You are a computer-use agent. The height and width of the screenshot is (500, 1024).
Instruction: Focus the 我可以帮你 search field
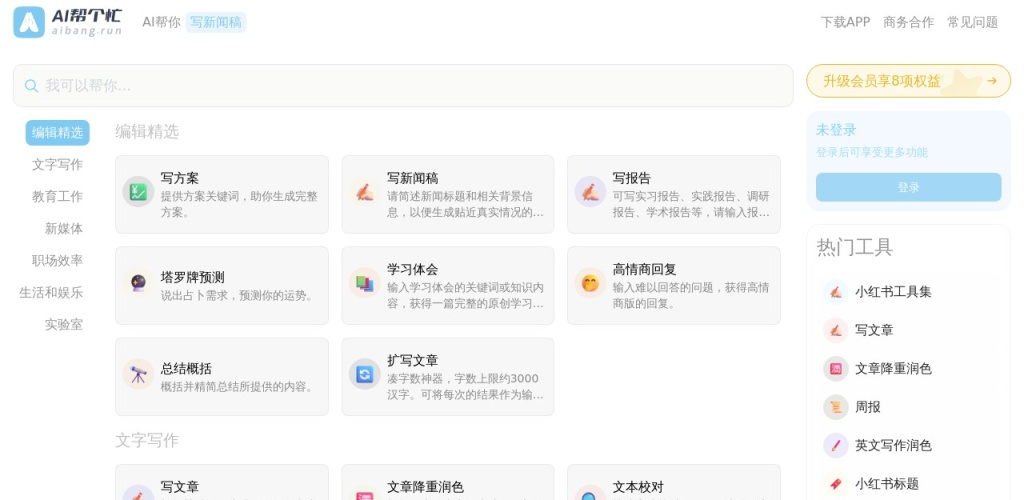[x=400, y=86]
